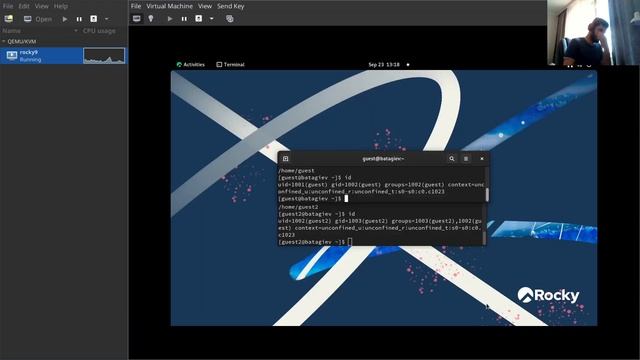The width and height of the screenshot is (640, 360).
Task: Click the shut down icon in manager toolbar
Action: coord(93,19)
